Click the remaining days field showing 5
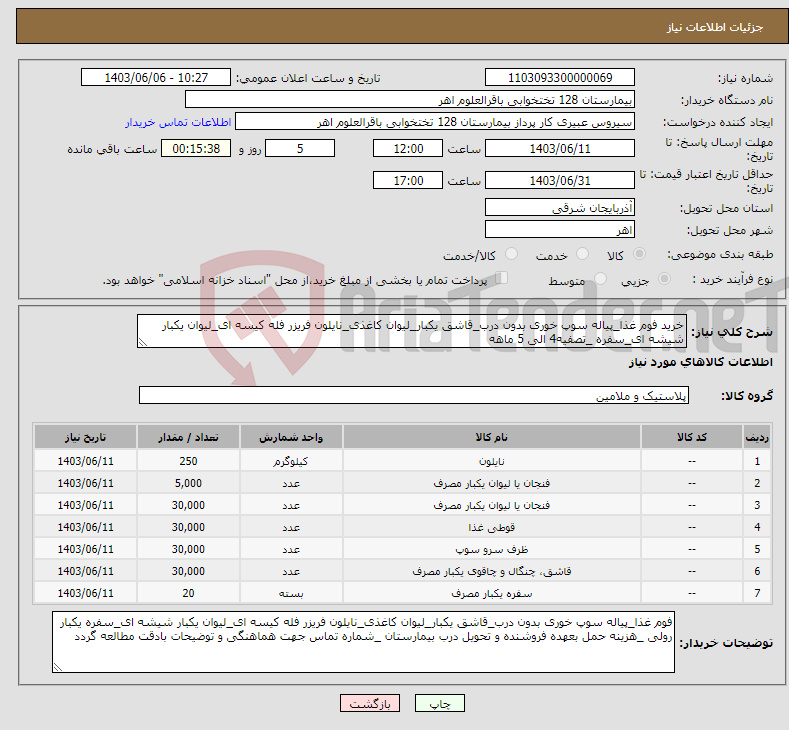Image resolution: width=789 pixels, height=730 pixels. click(300, 148)
